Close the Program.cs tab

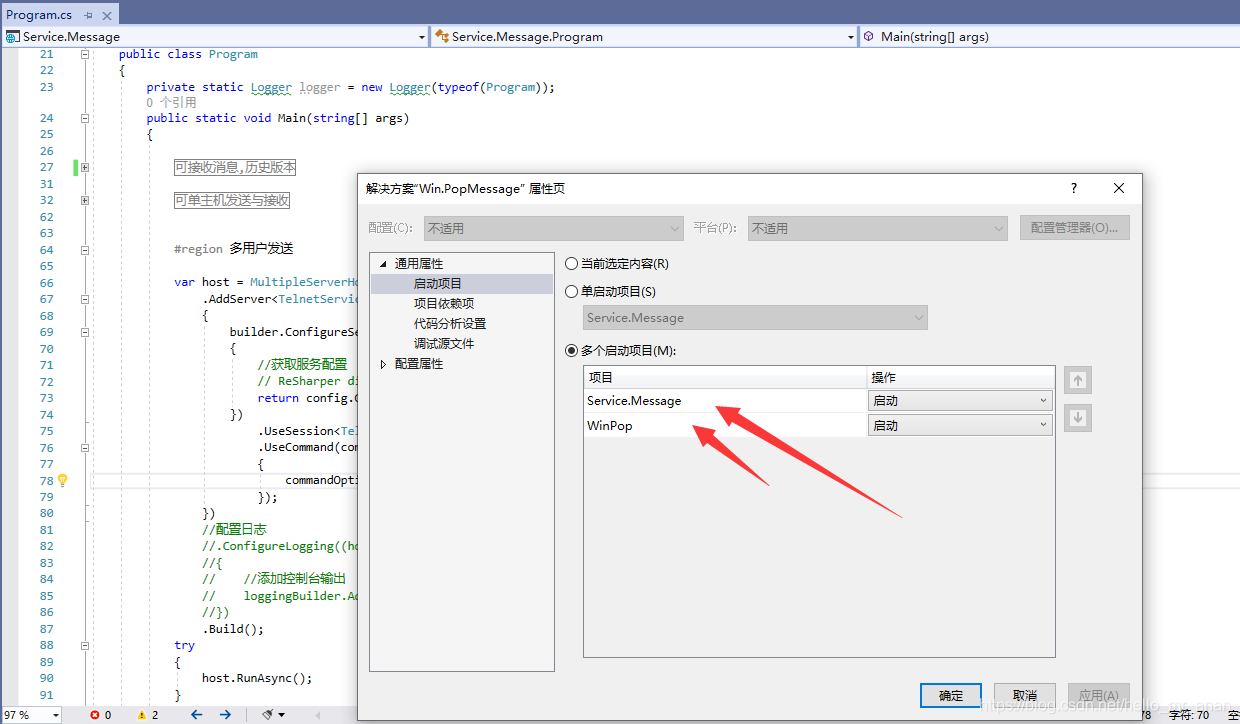[x=106, y=15]
